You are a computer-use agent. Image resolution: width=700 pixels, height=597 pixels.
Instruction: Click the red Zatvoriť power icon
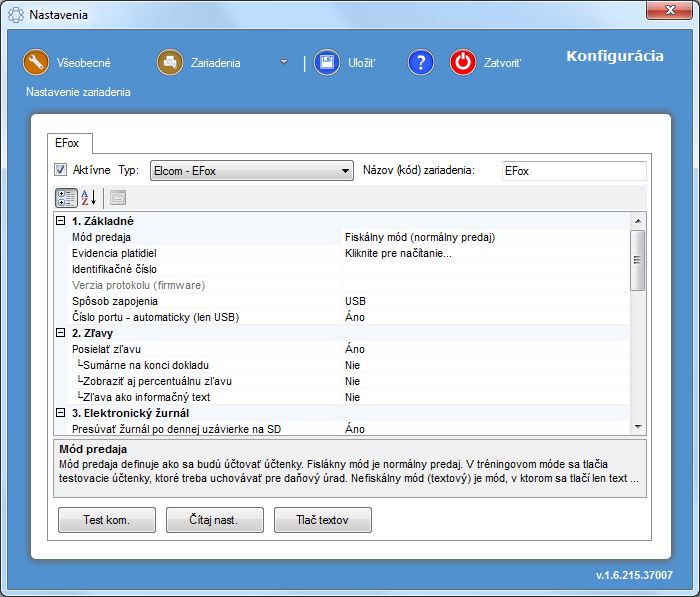pyautogui.click(x=462, y=62)
